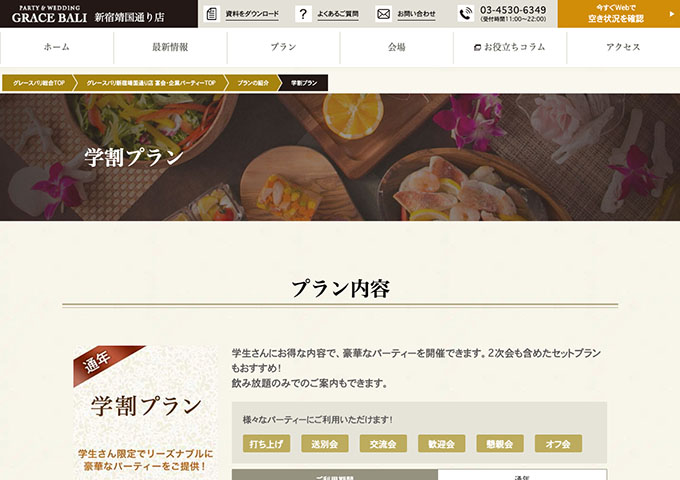Viewport: 680px width, 480px height.
Task: Open the アクセス navigation item
Action: coord(623,47)
